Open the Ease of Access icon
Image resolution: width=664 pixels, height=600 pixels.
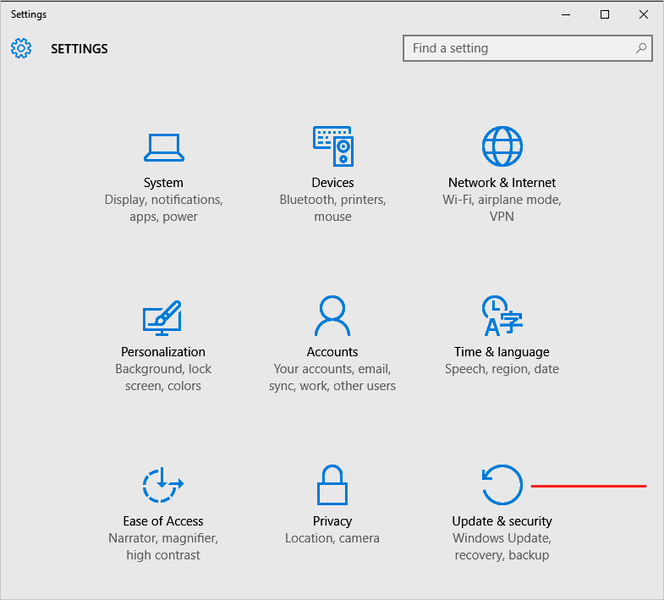click(163, 485)
